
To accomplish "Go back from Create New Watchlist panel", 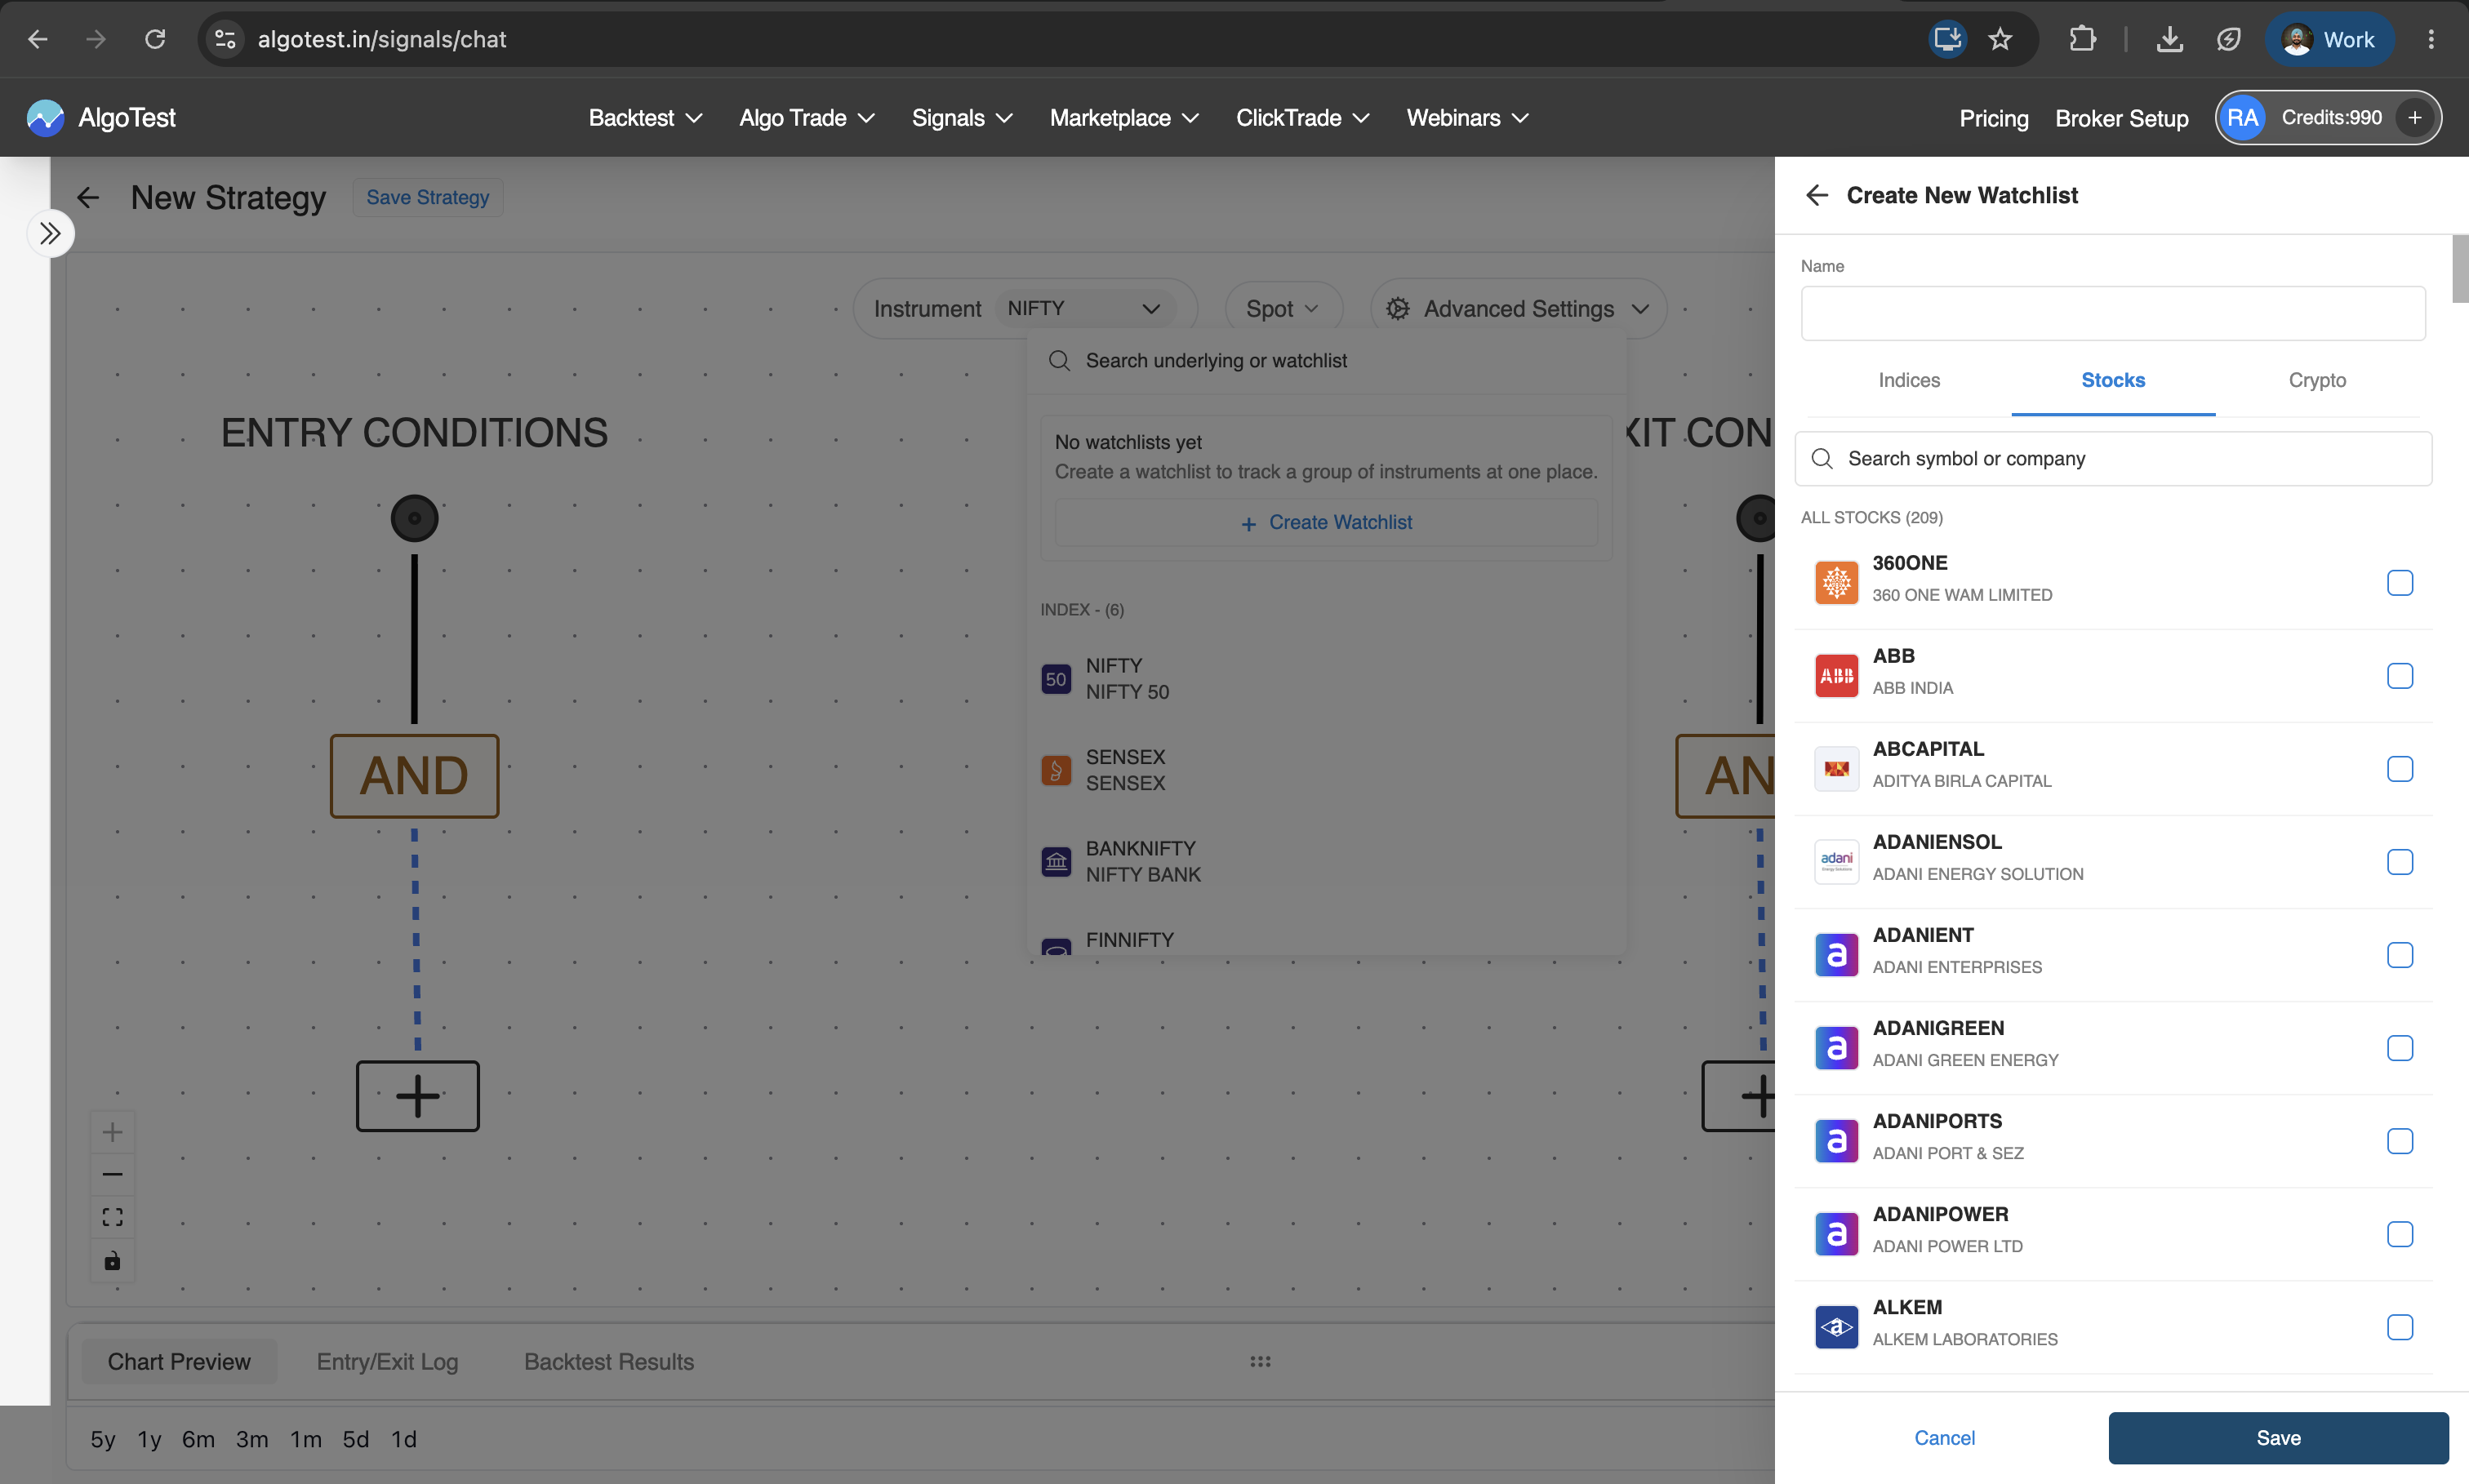I will [x=1817, y=195].
